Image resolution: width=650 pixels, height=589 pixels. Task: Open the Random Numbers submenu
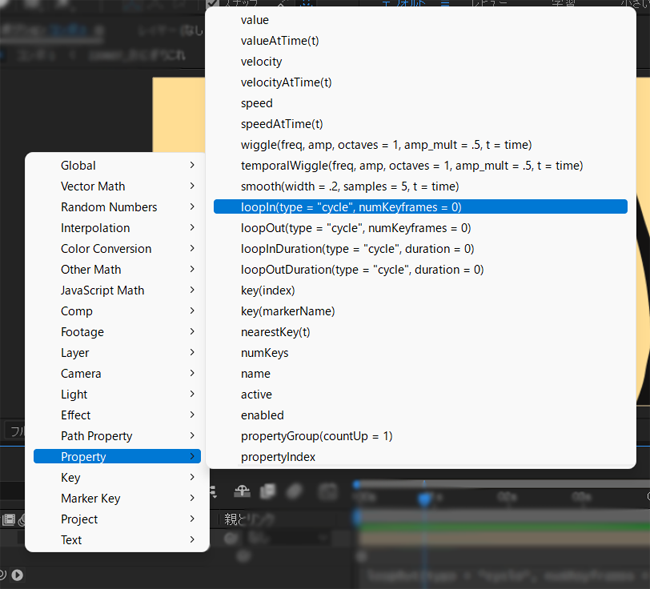[108, 207]
